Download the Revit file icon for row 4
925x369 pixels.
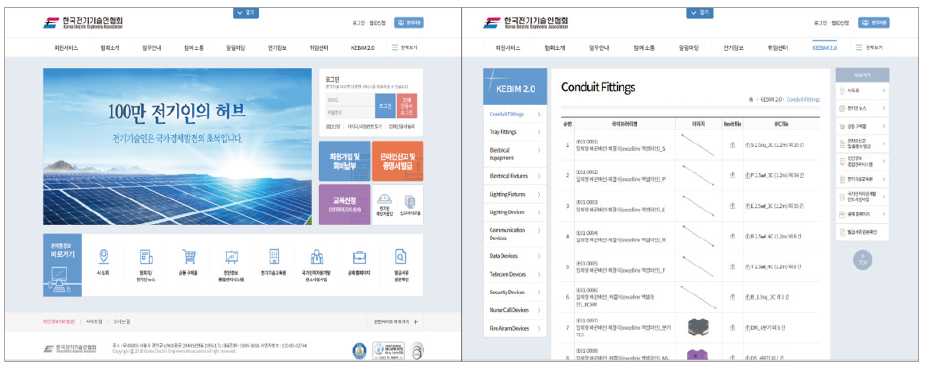(732, 236)
